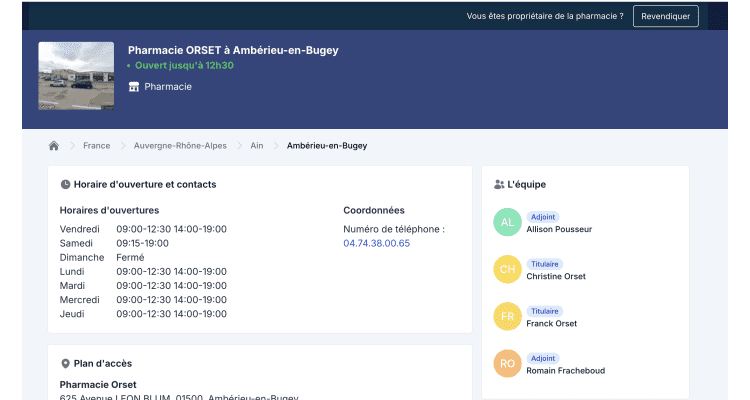This screenshot has height=400, width=750.
Task: Click the Adjoint badge above Allison Pousseur
Action: tap(543, 217)
